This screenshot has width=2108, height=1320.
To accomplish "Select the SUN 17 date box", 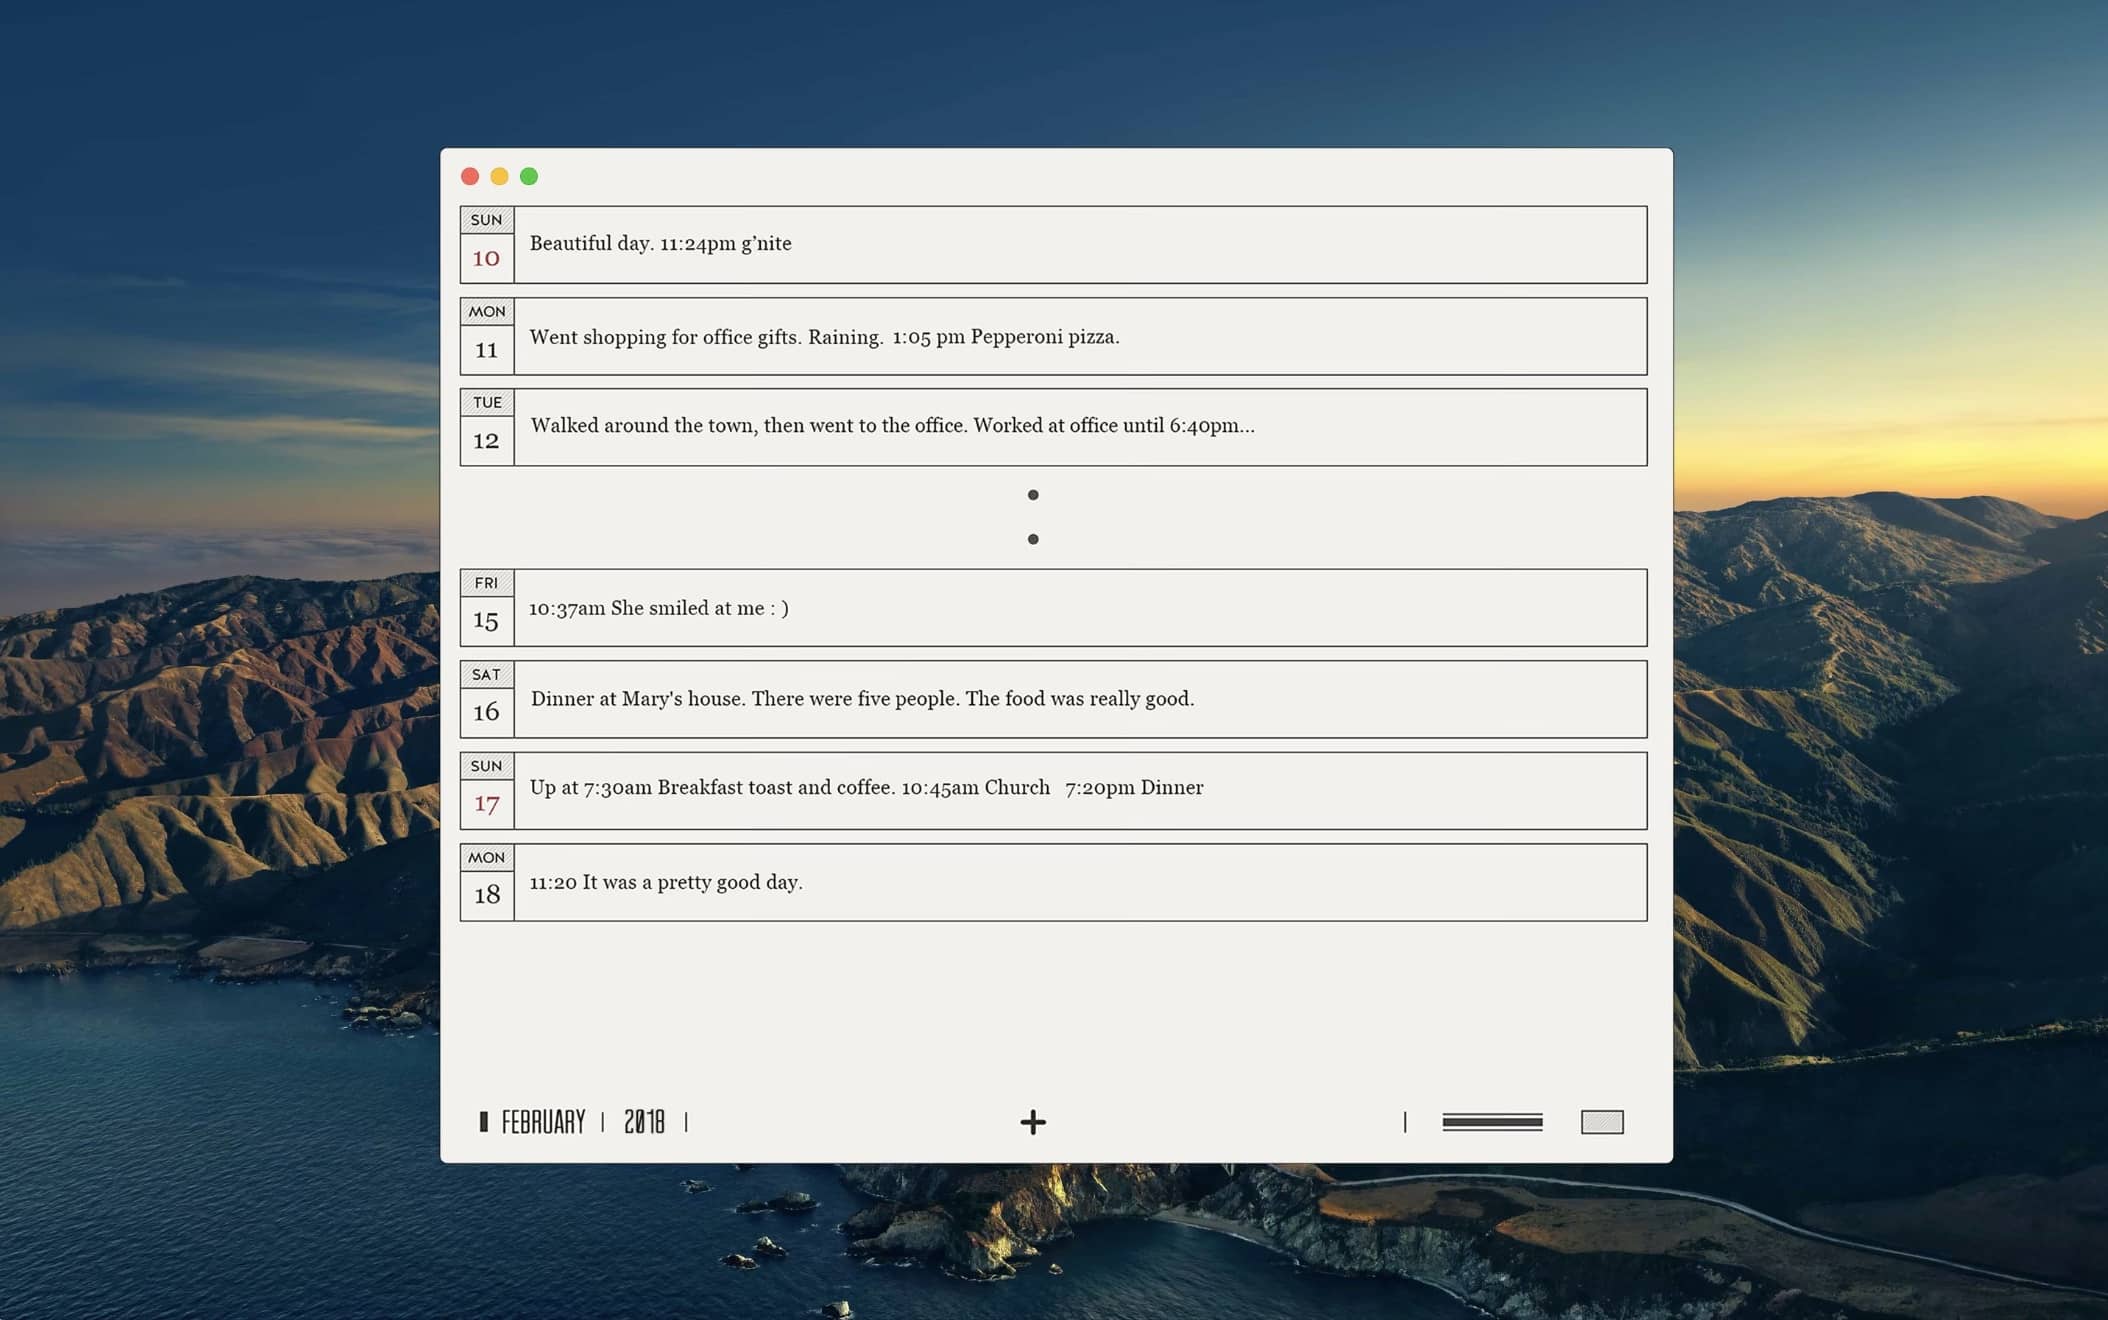I will (487, 791).
